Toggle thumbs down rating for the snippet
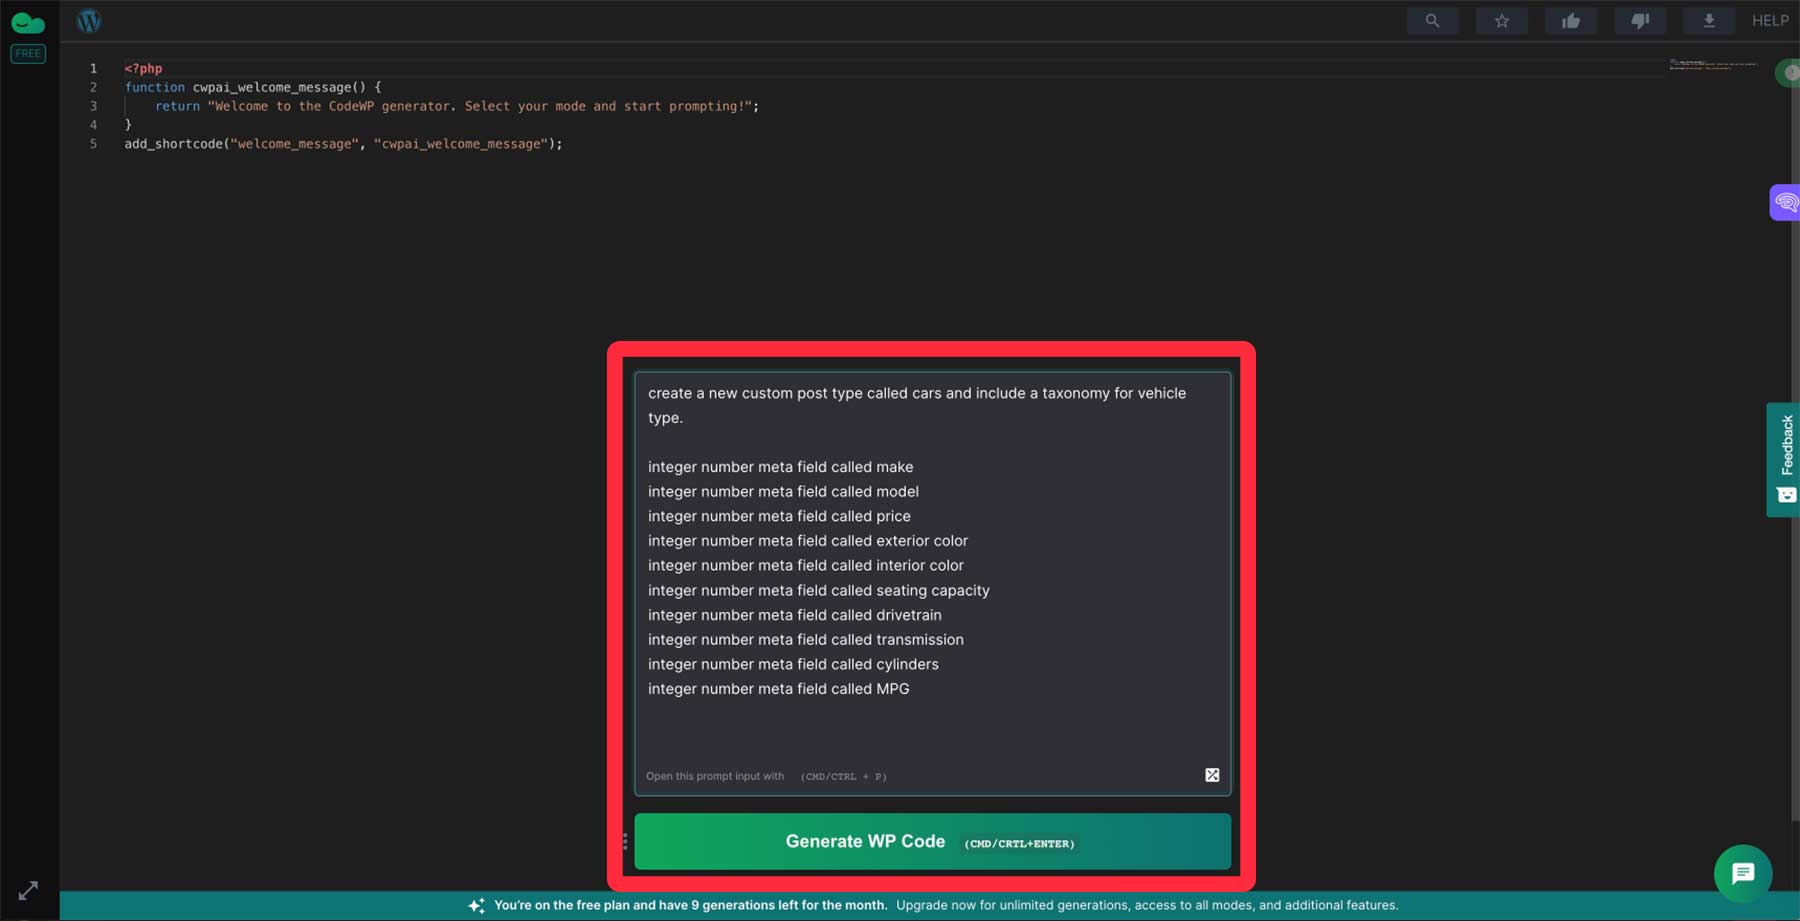1800x921 pixels. tap(1639, 20)
